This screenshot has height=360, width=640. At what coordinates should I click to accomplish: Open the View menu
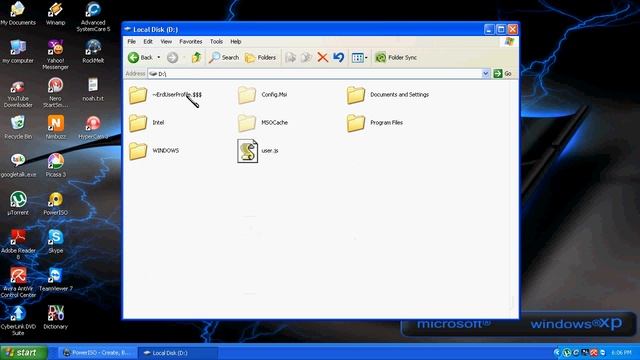point(166,42)
